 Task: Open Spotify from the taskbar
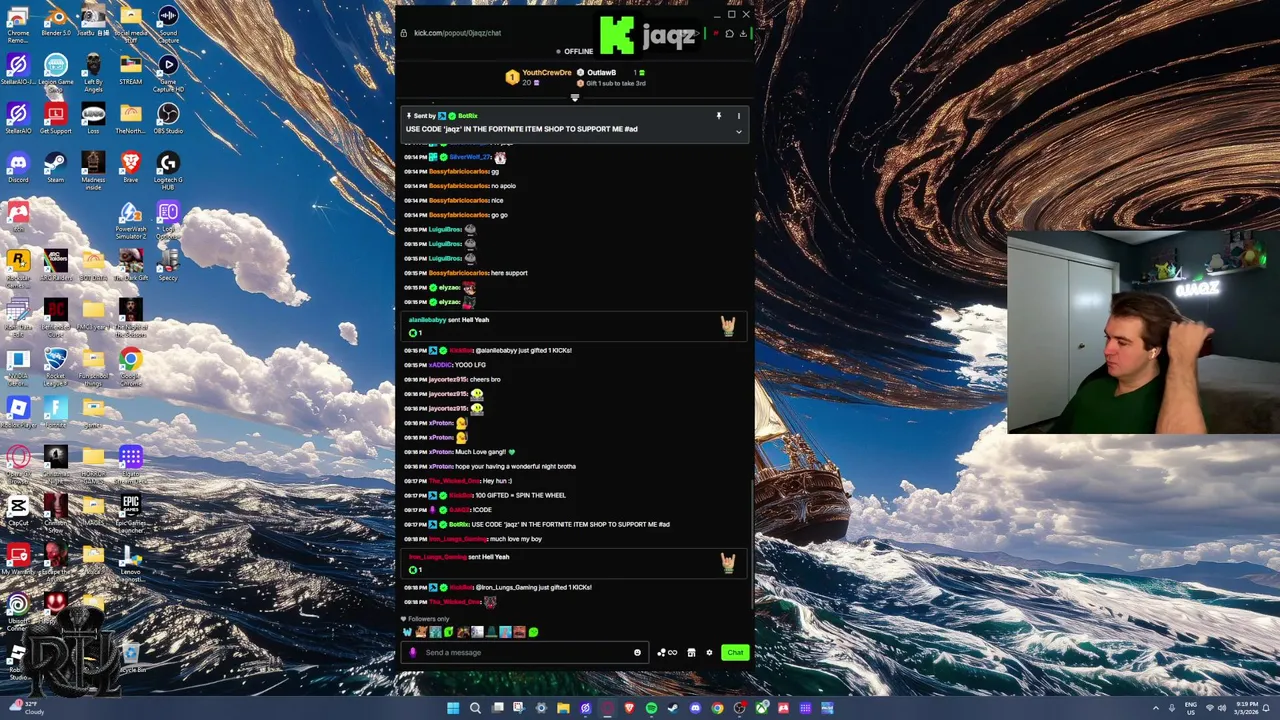coord(651,708)
